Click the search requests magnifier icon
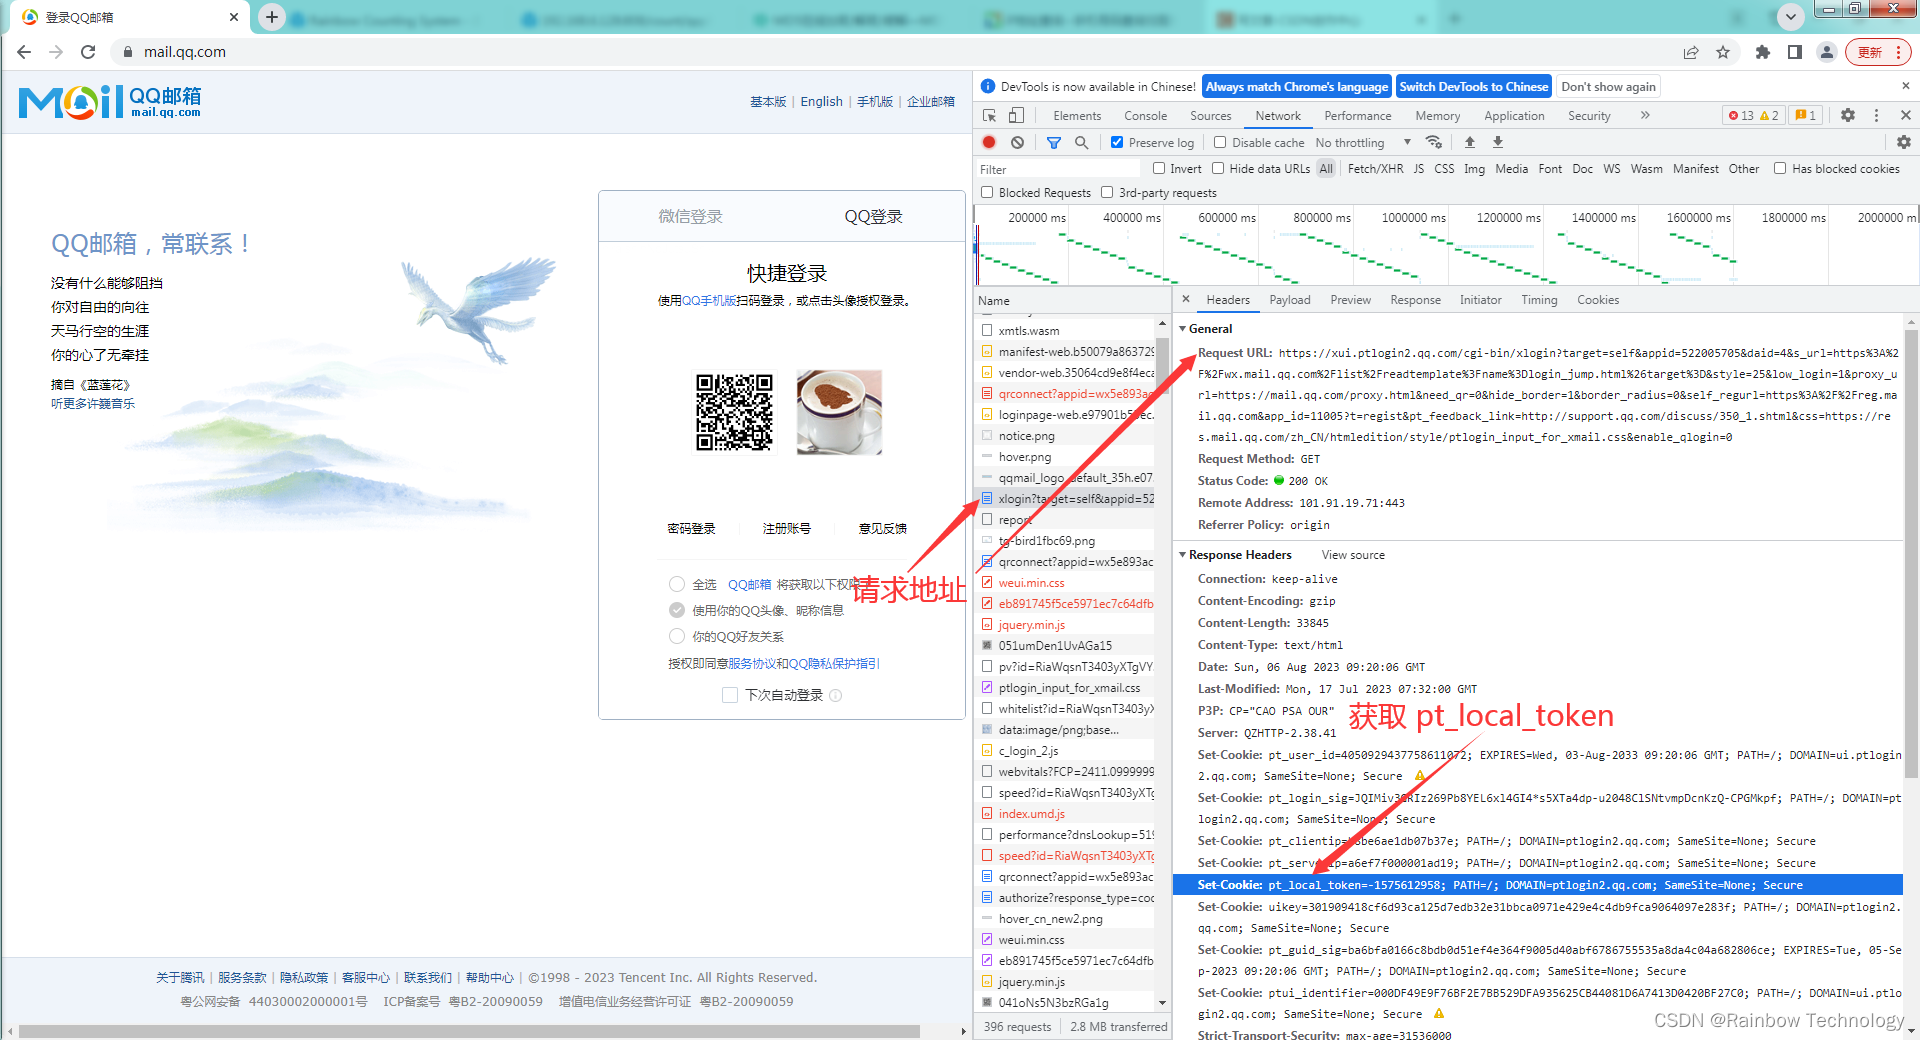 coord(1081,142)
